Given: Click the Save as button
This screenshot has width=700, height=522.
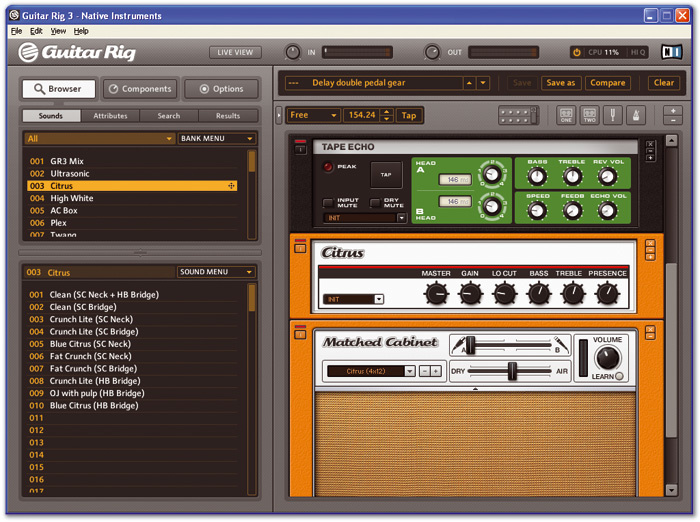Looking at the screenshot, I should [x=559, y=83].
